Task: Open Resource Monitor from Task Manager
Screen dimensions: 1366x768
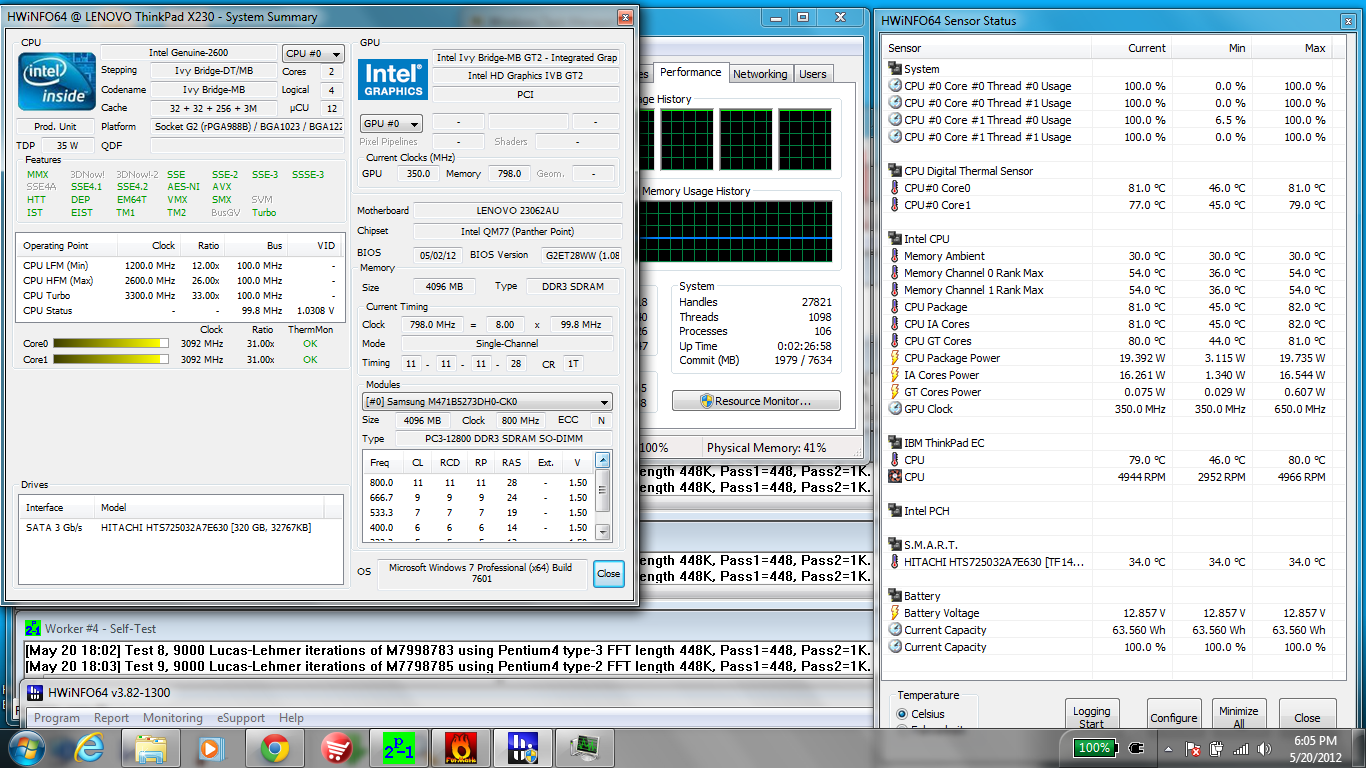Action: coord(756,401)
